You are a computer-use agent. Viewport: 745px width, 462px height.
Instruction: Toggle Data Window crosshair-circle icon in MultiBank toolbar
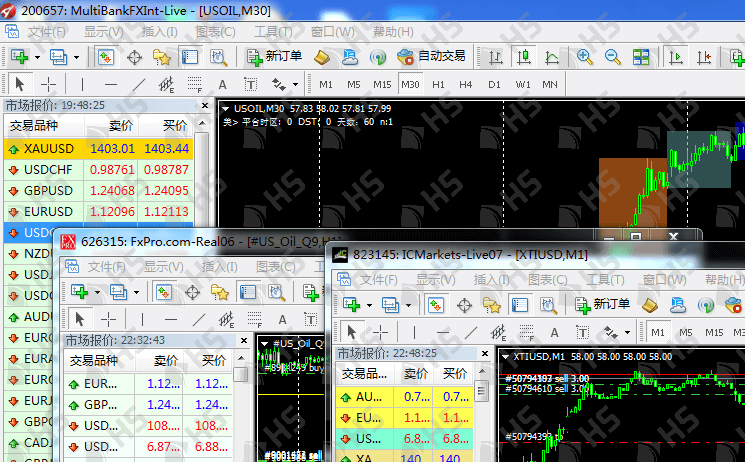click(x=134, y=58)
